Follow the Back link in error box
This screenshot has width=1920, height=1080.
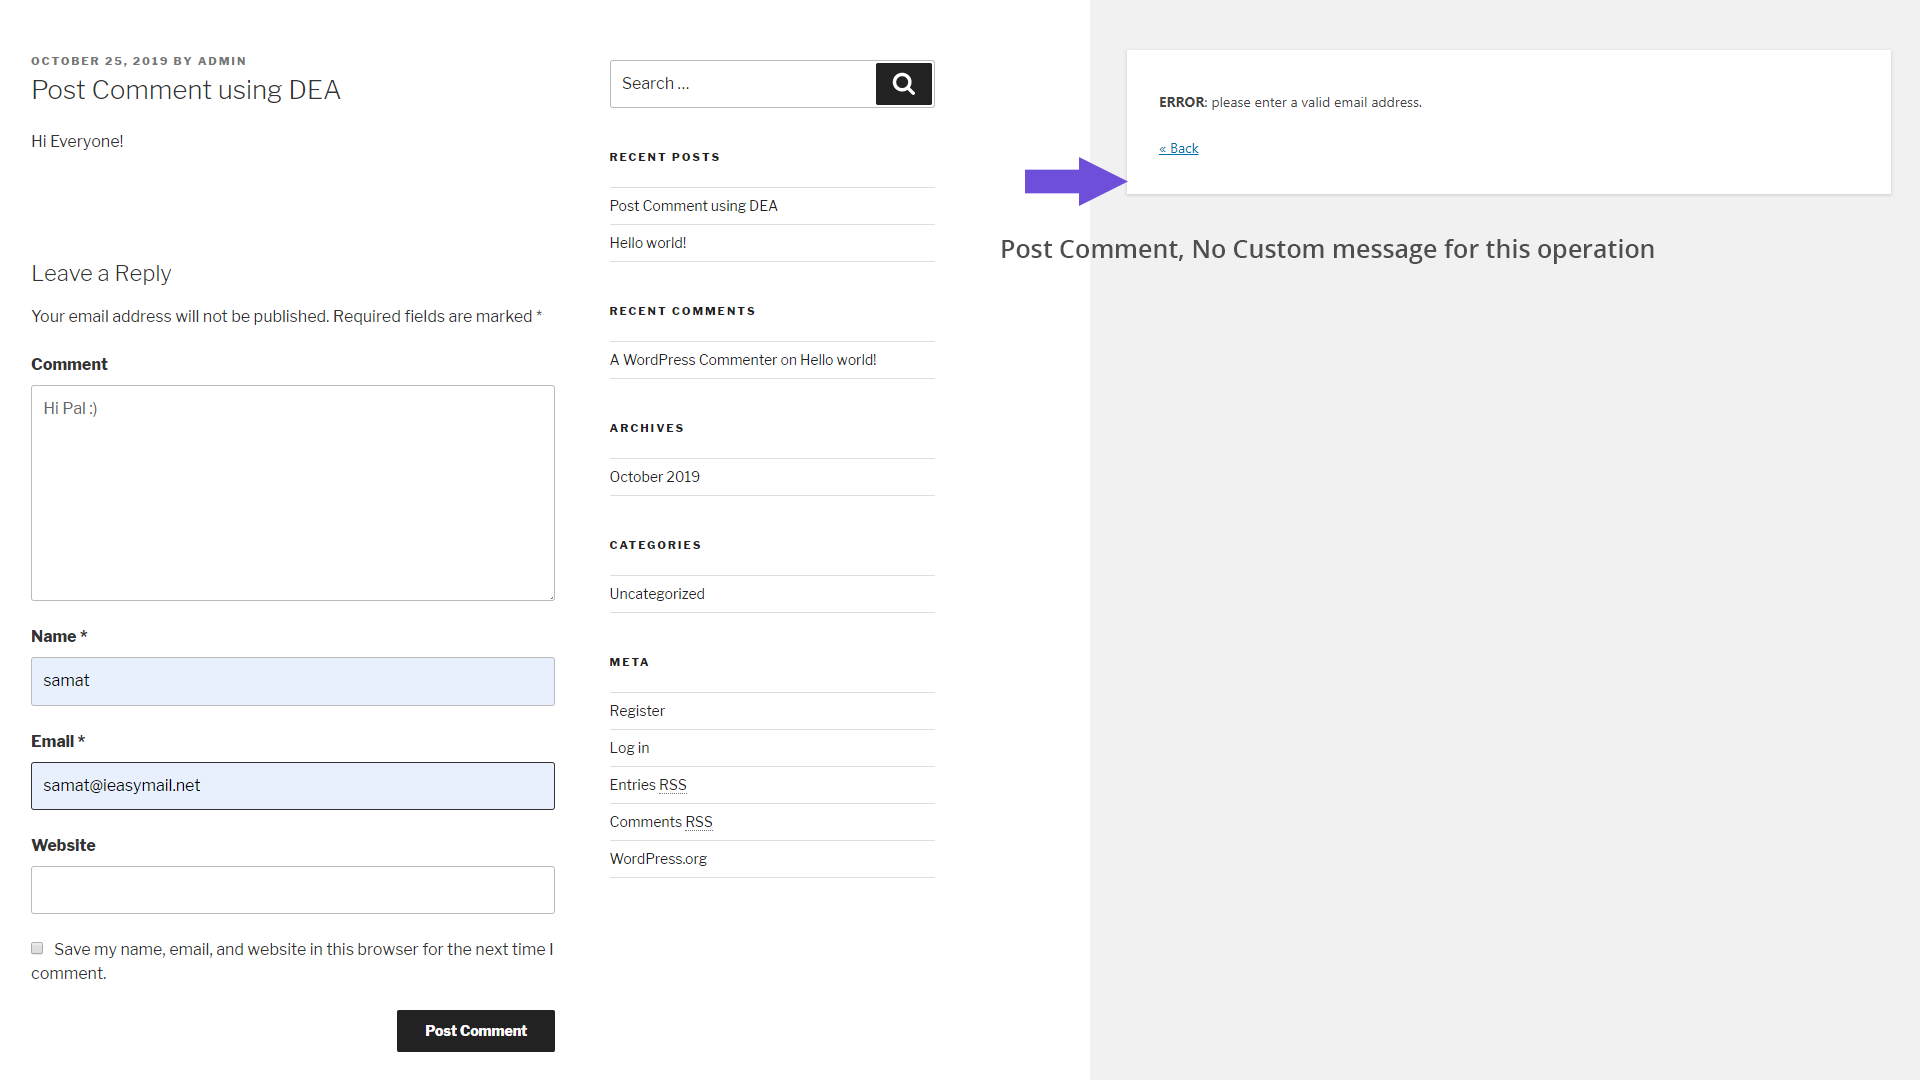click(1179, 148)
